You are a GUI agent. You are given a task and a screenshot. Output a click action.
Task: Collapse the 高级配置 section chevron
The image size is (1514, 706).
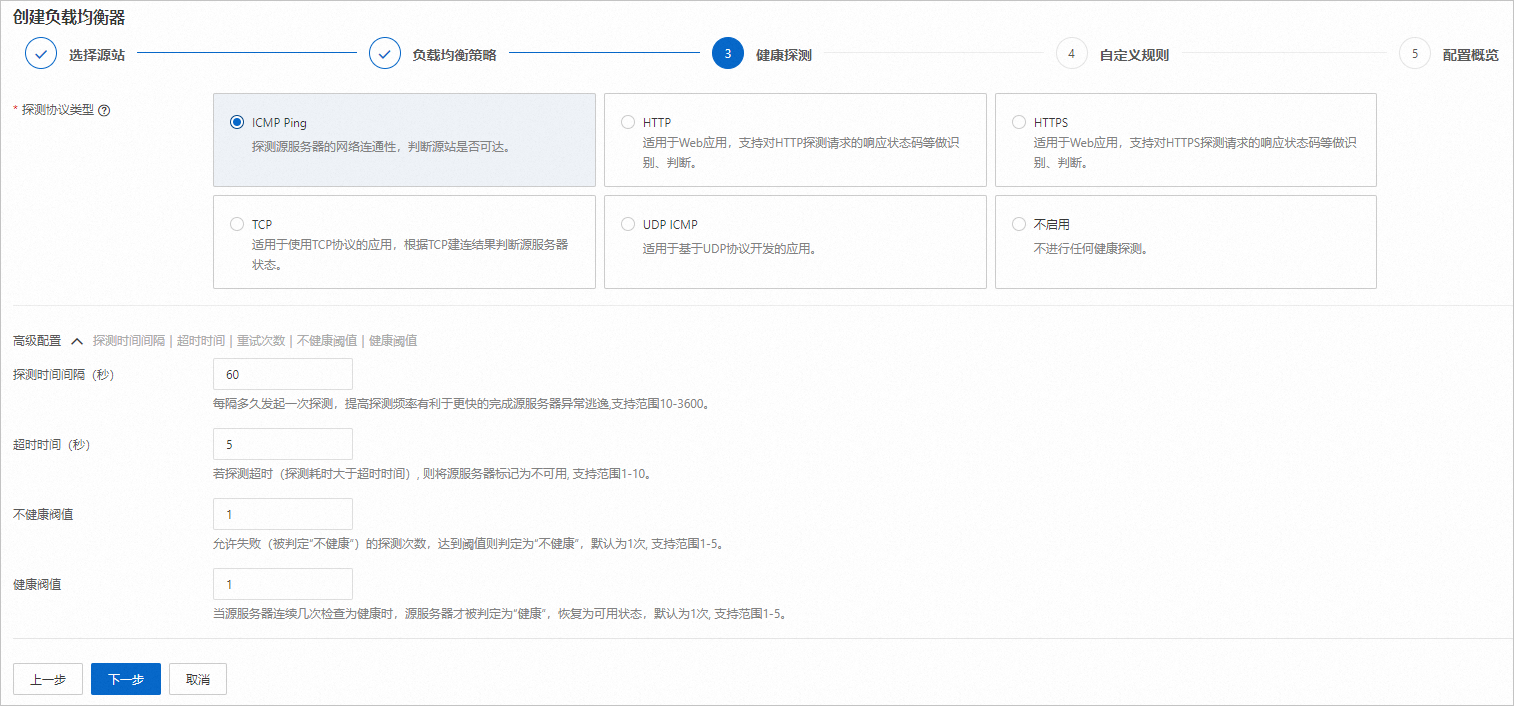pos(77,340)
